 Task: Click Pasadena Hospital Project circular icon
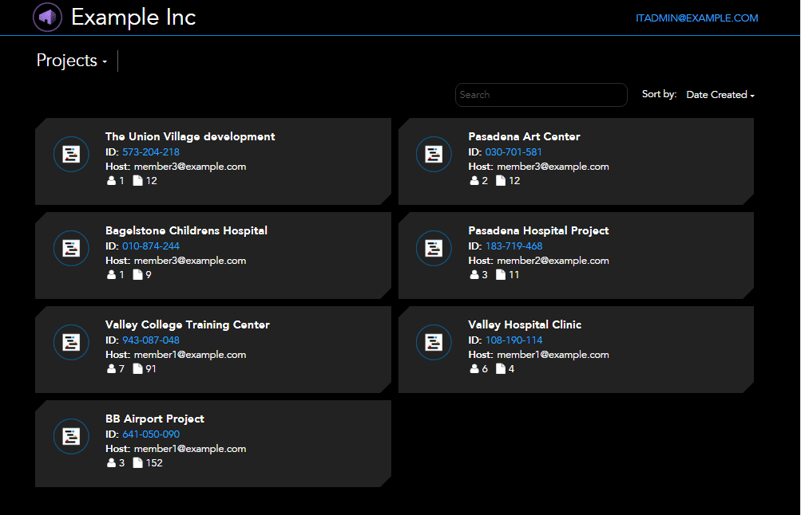pyautogui.click(x=434, y=248)
